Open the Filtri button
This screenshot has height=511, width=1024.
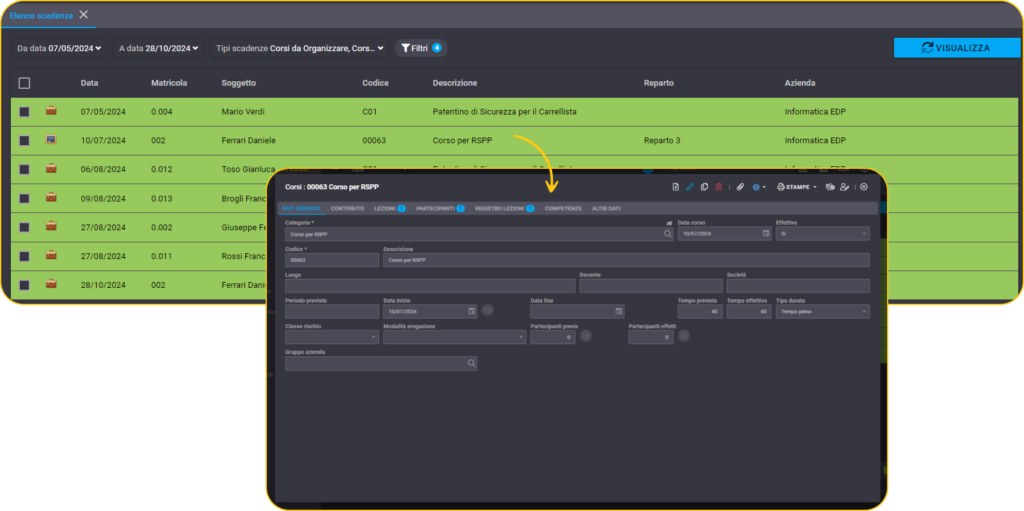[x=421, y=48]
